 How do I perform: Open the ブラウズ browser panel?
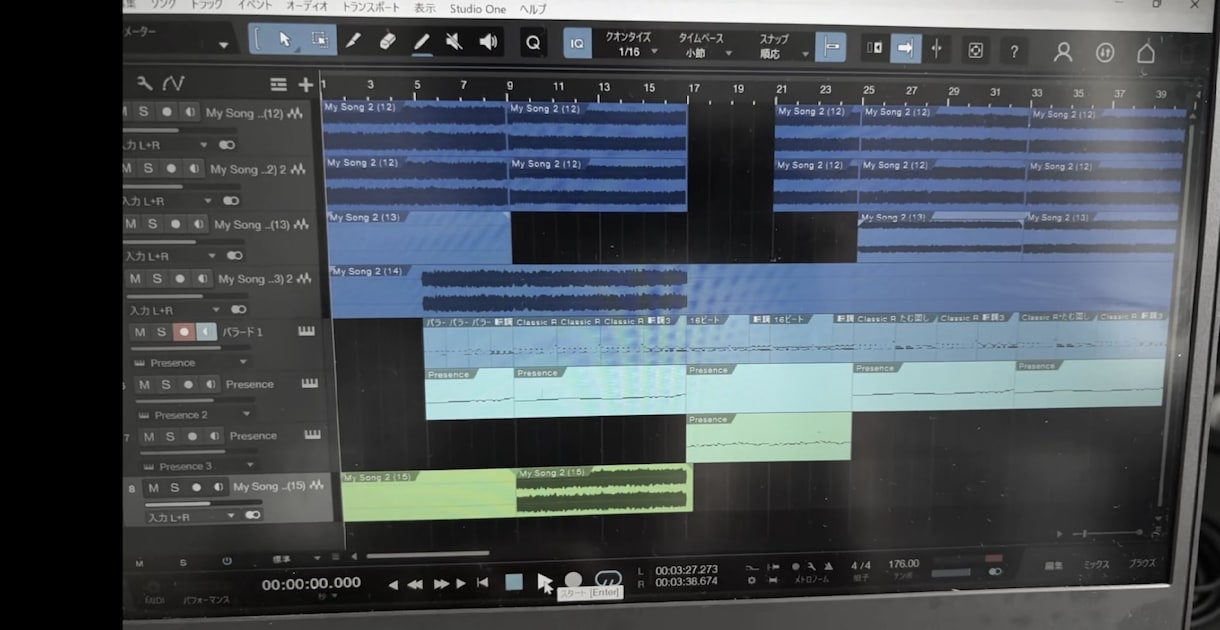[1142, 564]
